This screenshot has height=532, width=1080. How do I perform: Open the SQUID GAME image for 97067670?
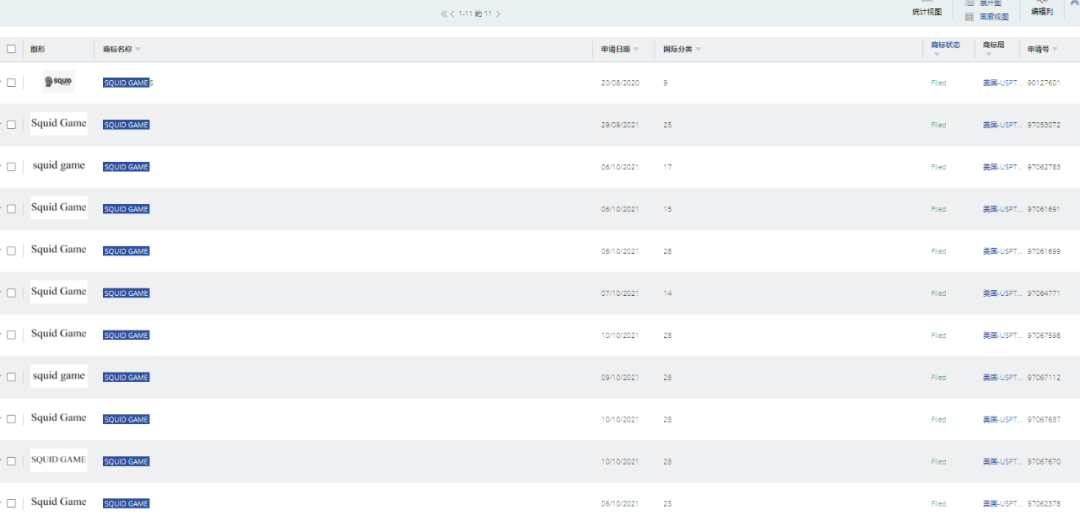tap(59, 460)
